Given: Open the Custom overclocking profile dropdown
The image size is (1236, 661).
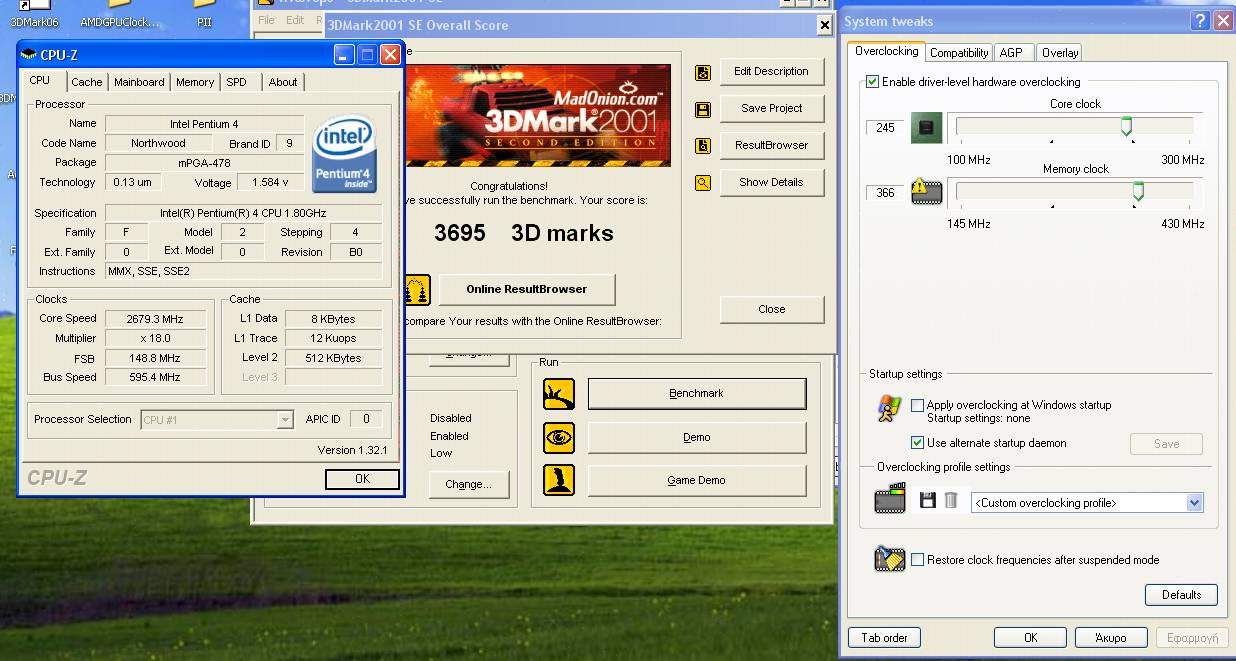Looking at the screenshot, I should tap(1195, 503).
